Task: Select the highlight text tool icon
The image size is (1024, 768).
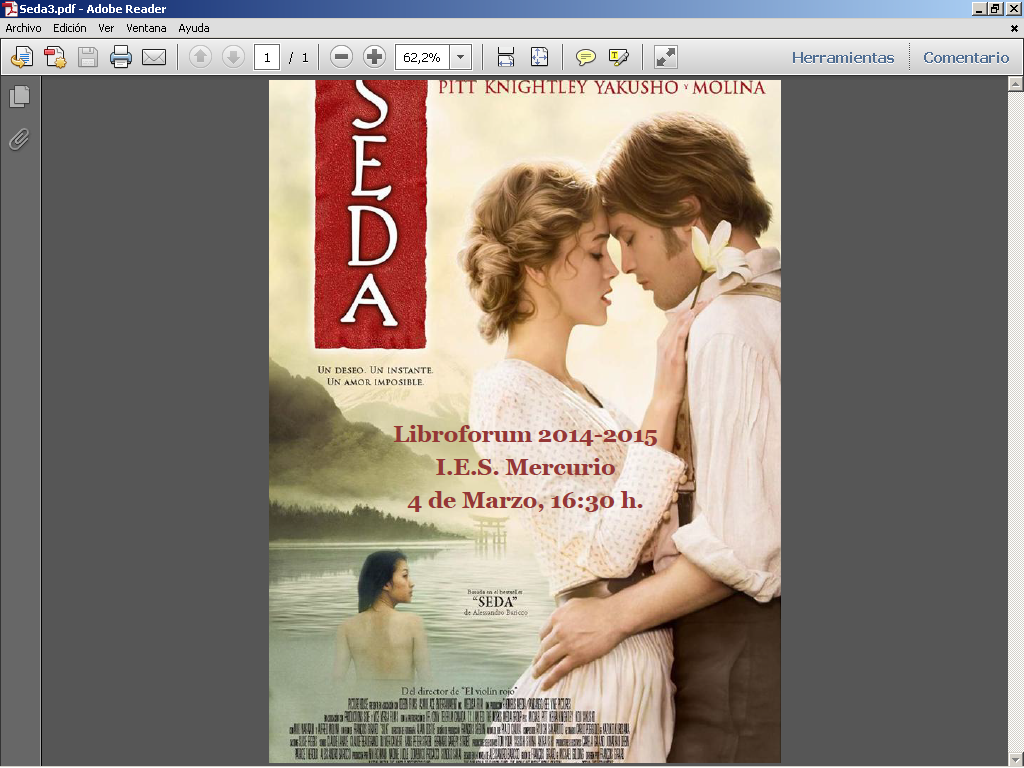Action: point(618,57)
